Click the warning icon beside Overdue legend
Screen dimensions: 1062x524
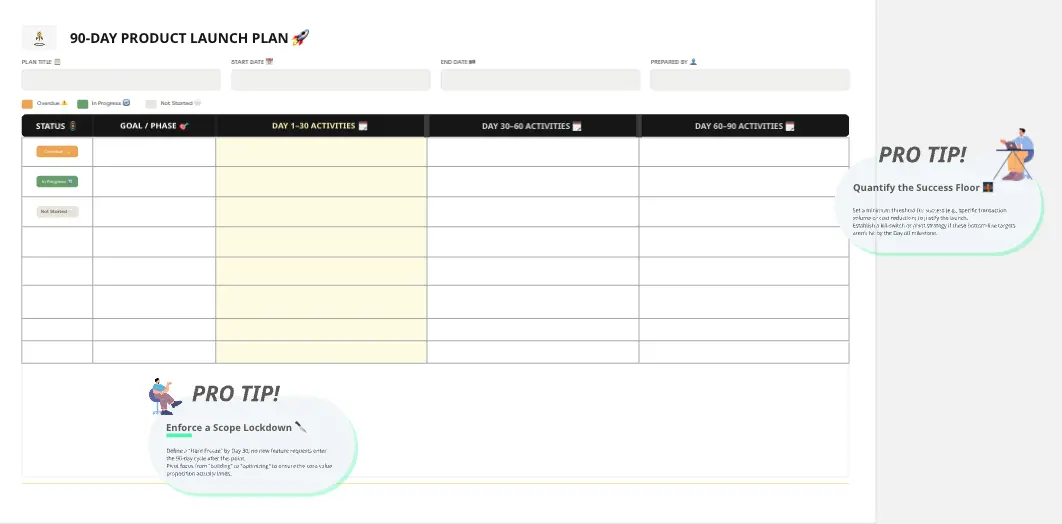[64, 103]
